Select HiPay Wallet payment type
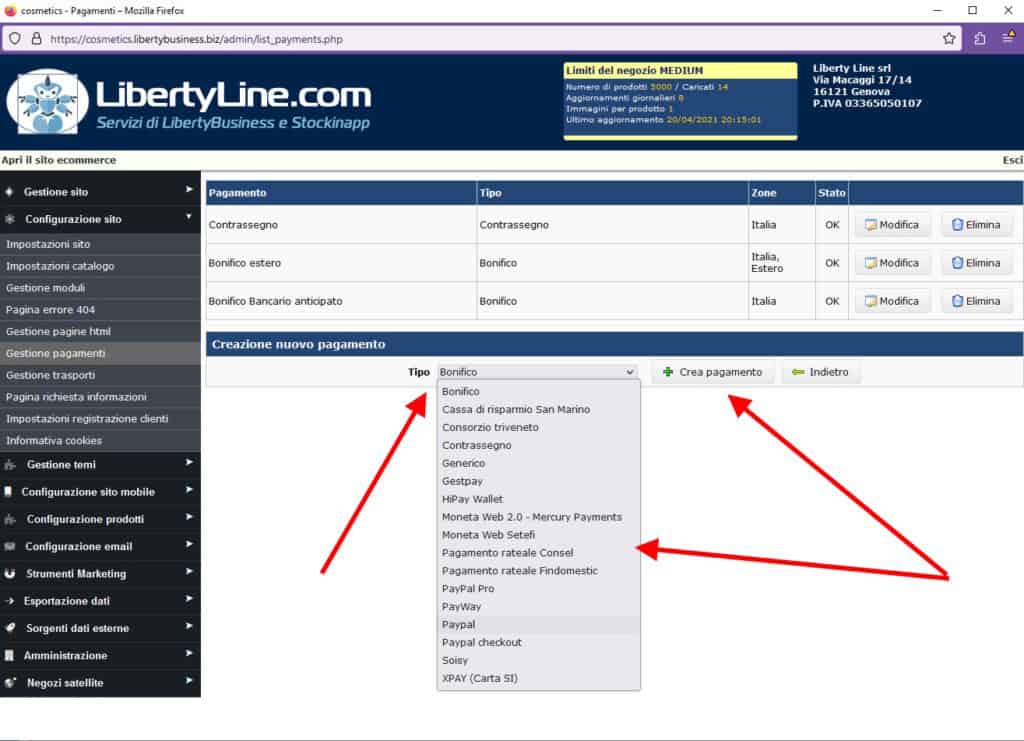1024x741 pixels. pos(538,499)
